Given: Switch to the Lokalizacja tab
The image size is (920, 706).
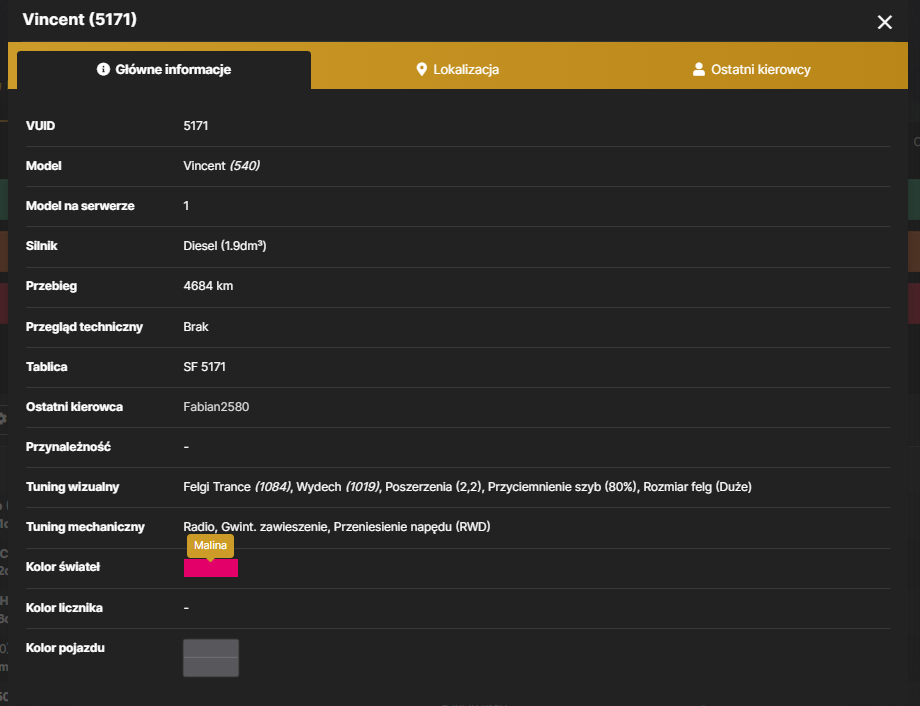Looking at the screenshot, I should coord(458,69).
